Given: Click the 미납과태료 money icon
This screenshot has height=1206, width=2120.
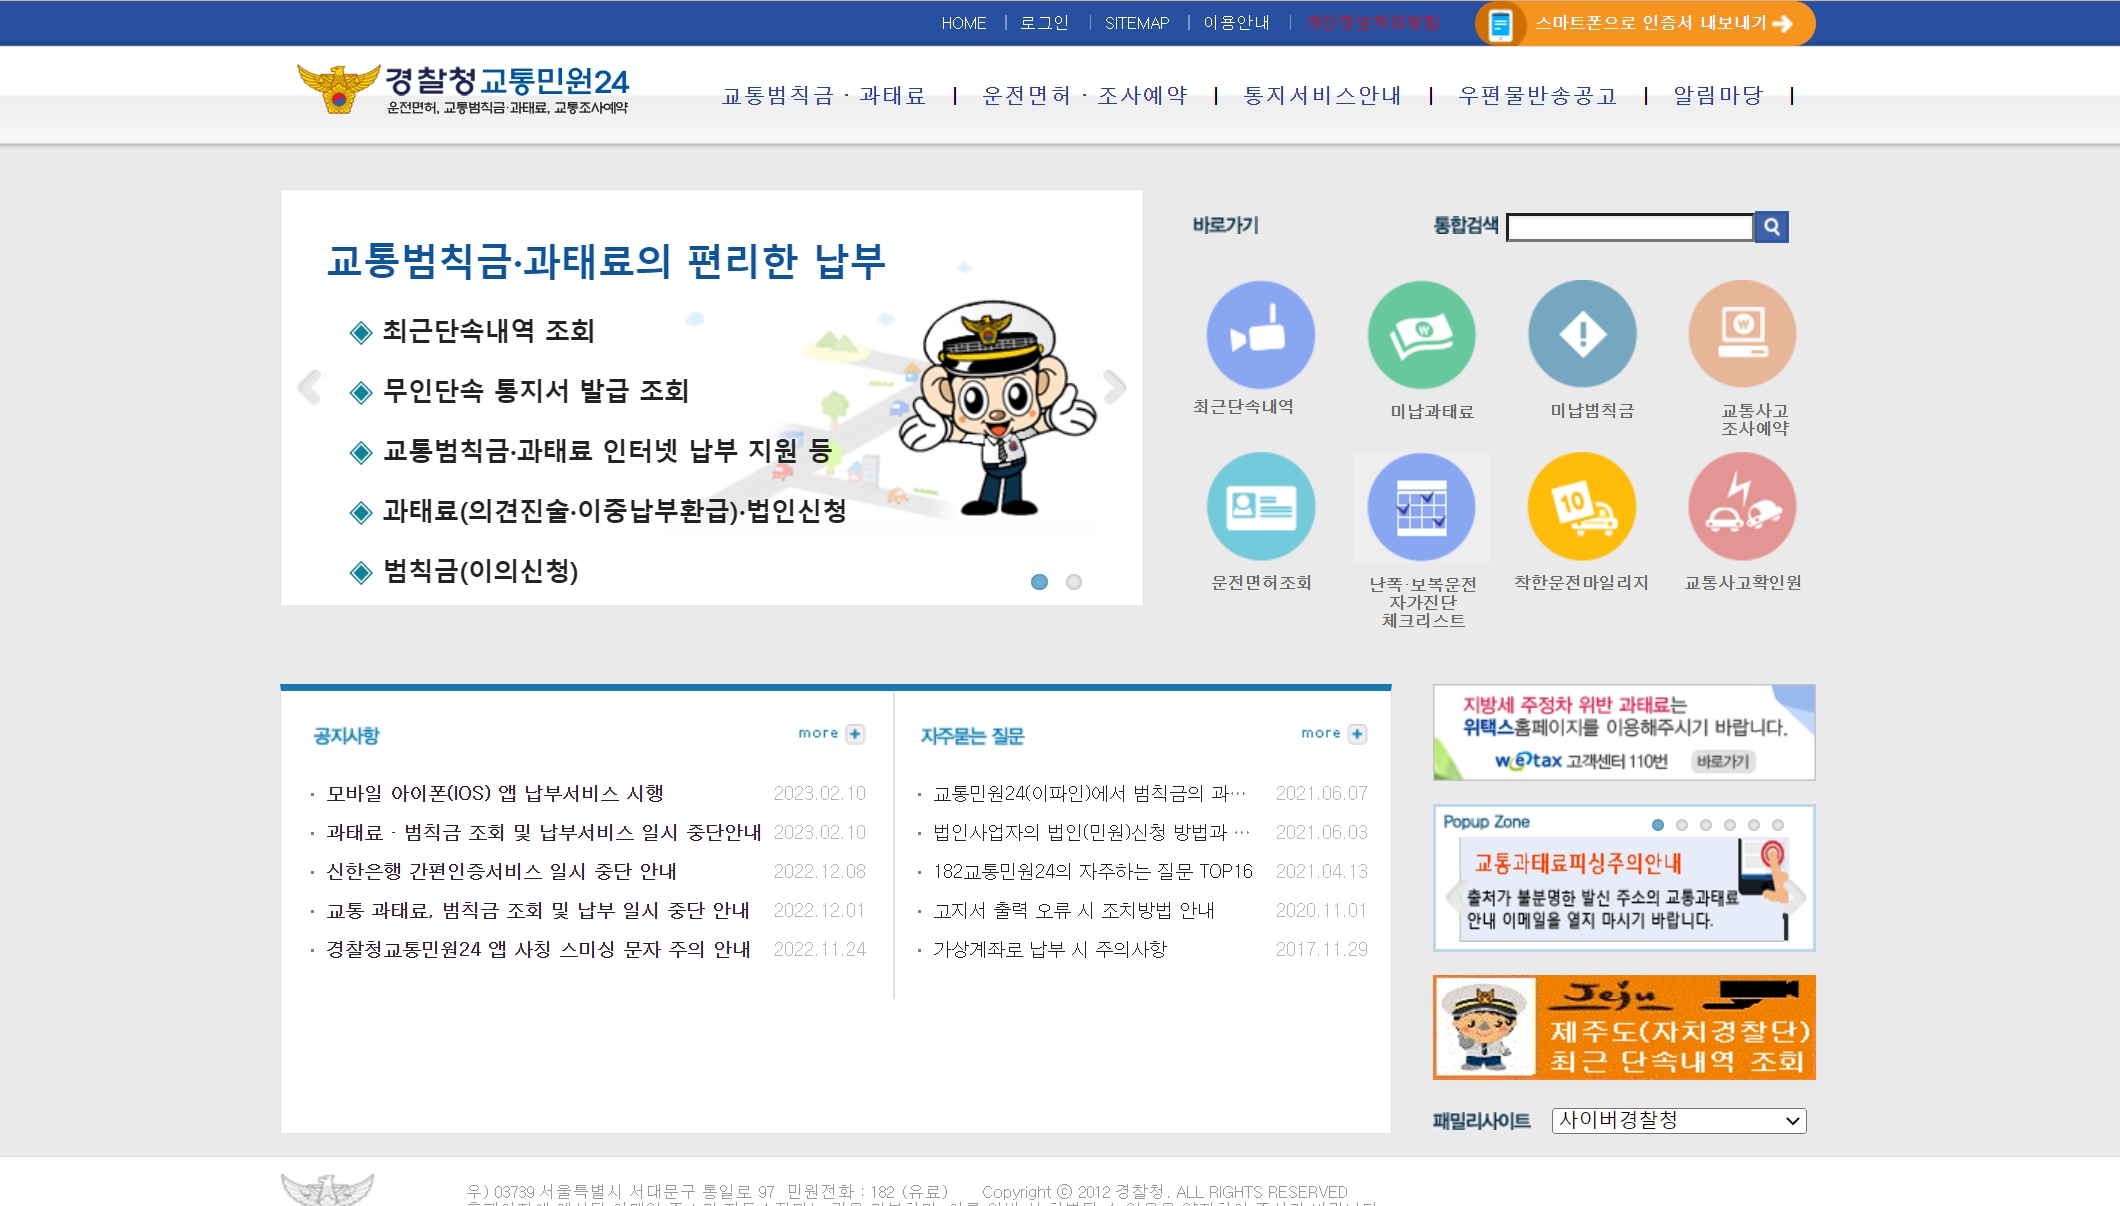Looking at the screenshot, I should click(x=1421, y=334).
